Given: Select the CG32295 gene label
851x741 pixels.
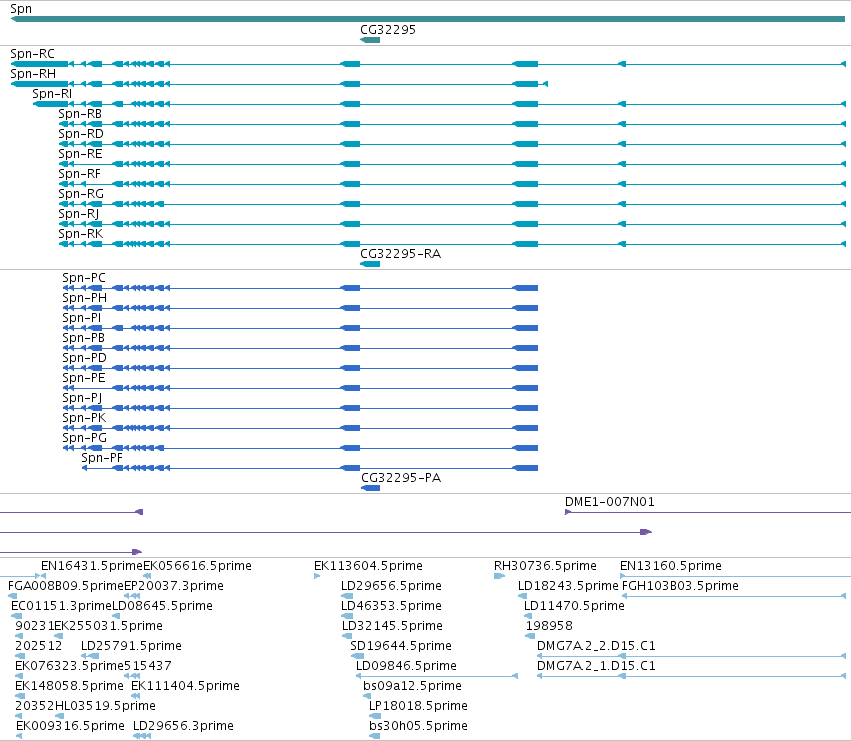Looking at the screenshot, I should [388, 29].
